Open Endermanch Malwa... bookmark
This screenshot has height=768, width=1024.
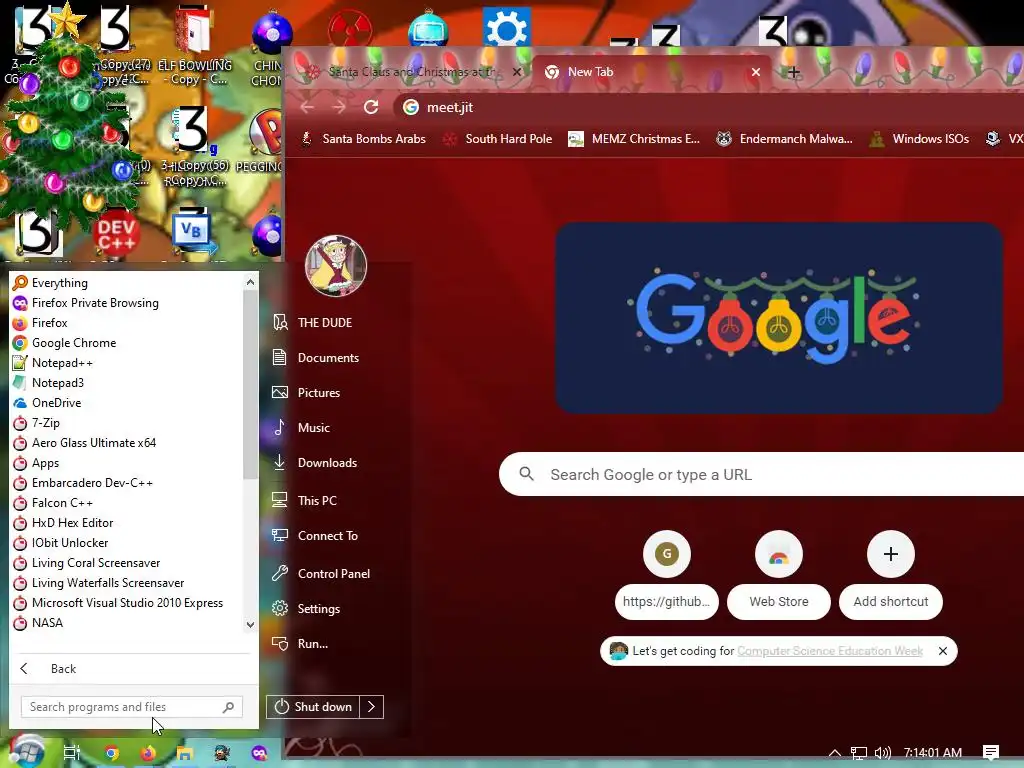[x=784, y=138]
